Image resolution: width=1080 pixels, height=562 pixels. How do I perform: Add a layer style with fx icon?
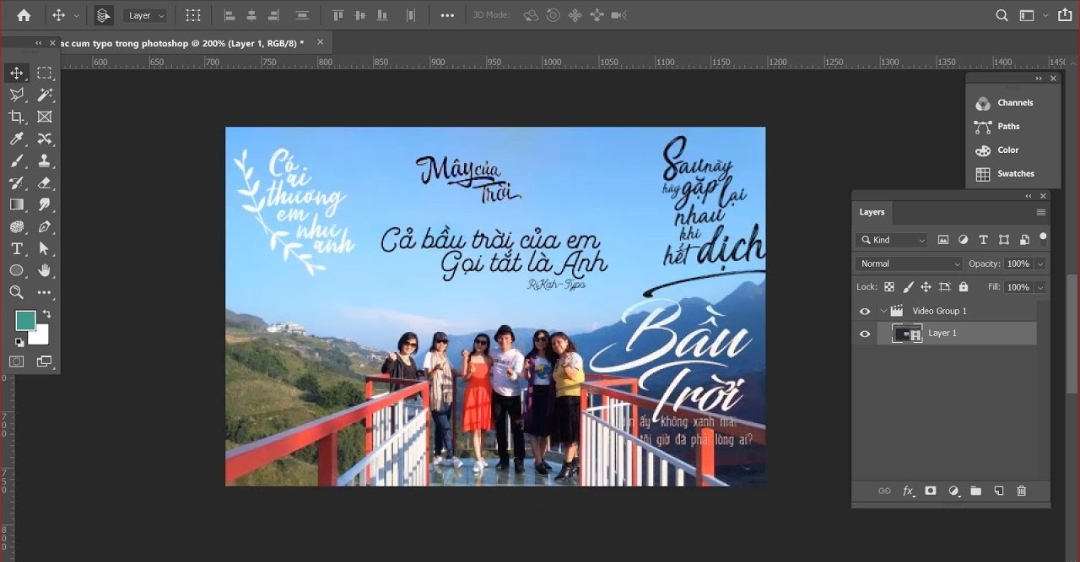click(x=908, y=491)
